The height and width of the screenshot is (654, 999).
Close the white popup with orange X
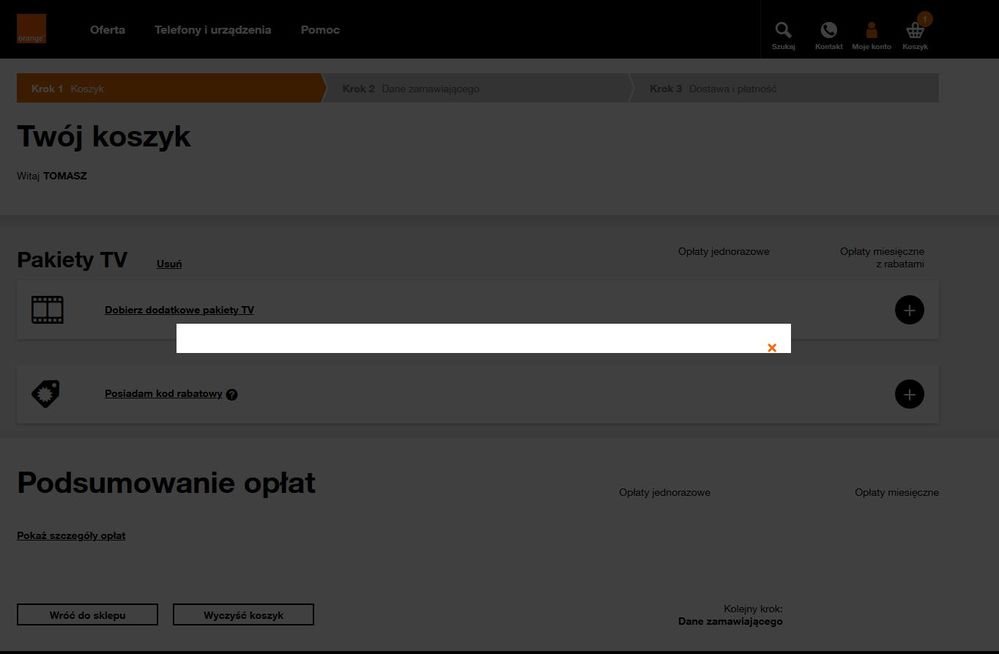(772, 348)
